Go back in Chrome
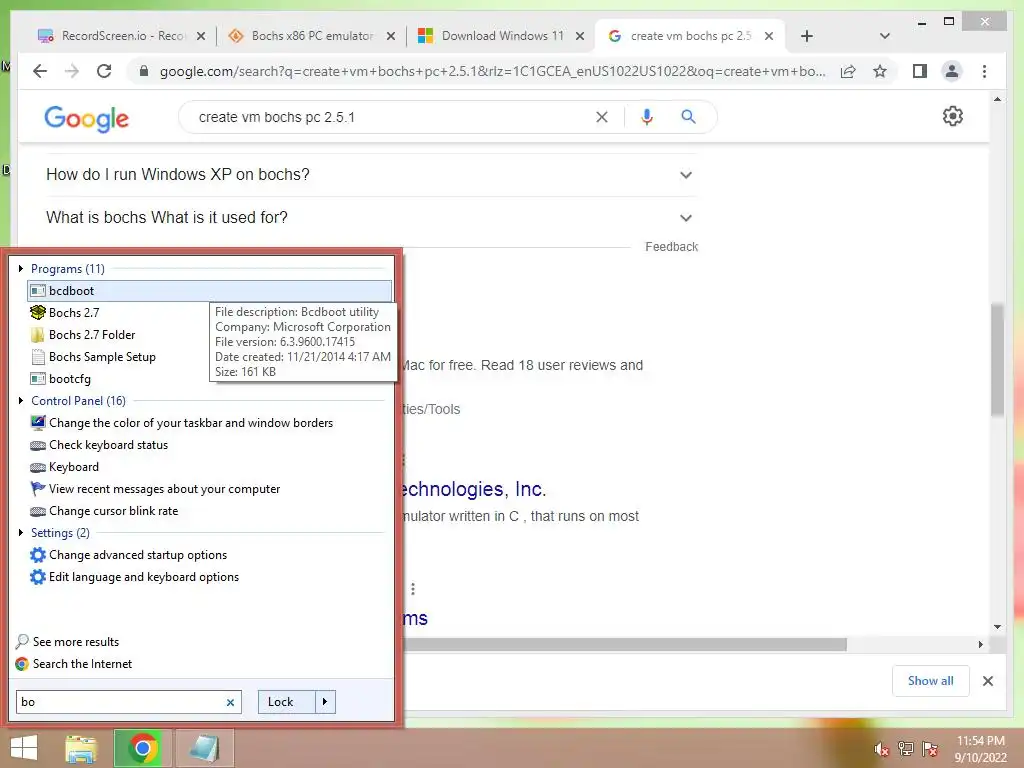 tap(40, 71)
